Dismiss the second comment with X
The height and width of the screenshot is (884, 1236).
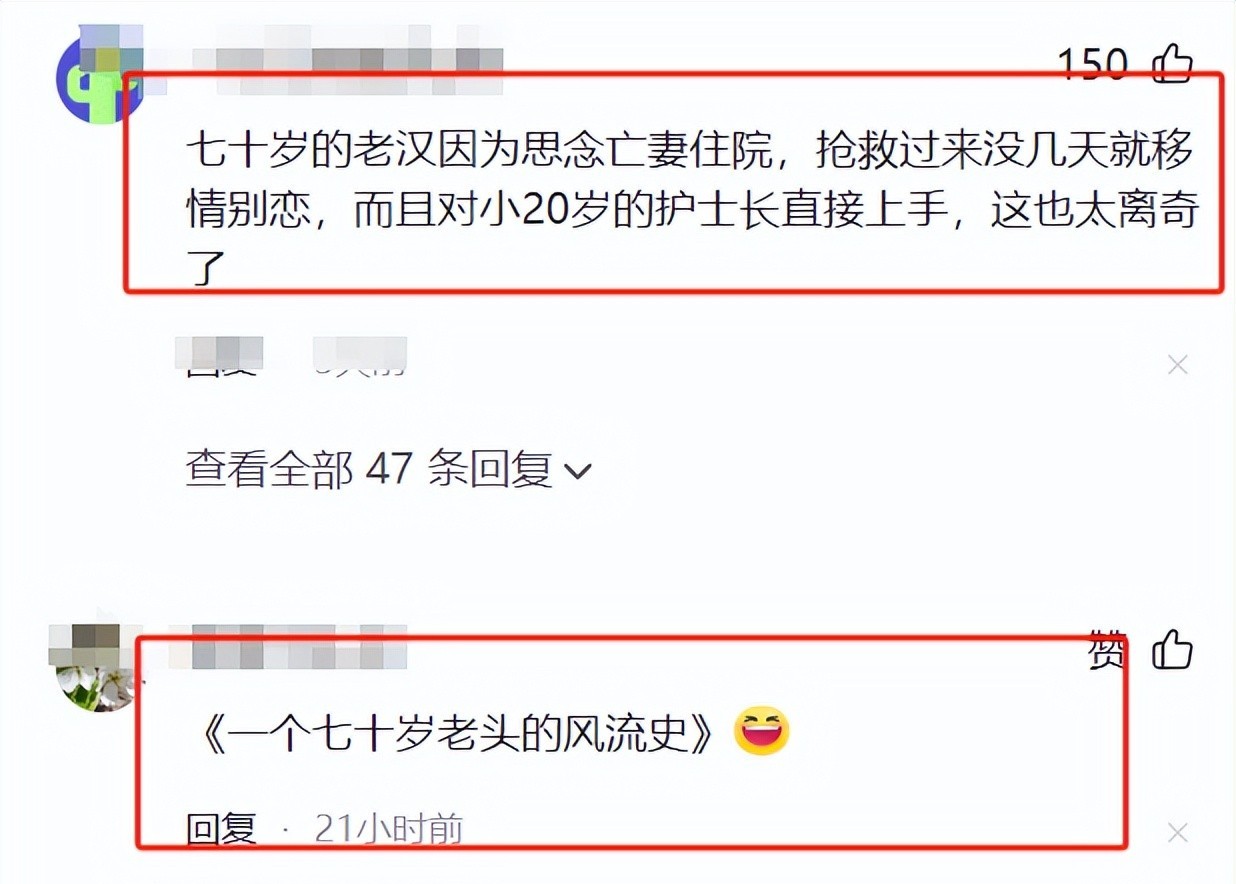coord(1177,832)
